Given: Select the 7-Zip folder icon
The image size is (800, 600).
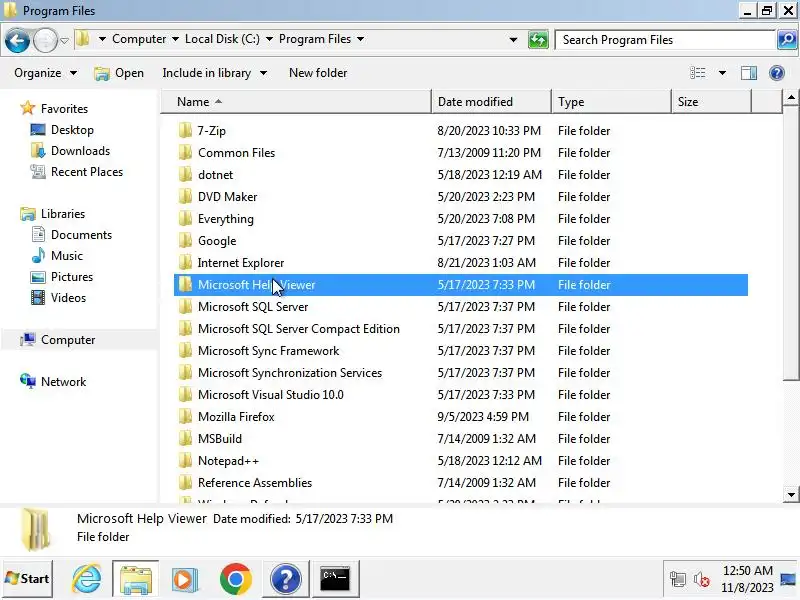Looking at the screenshot, I should (x=186, y=131).
